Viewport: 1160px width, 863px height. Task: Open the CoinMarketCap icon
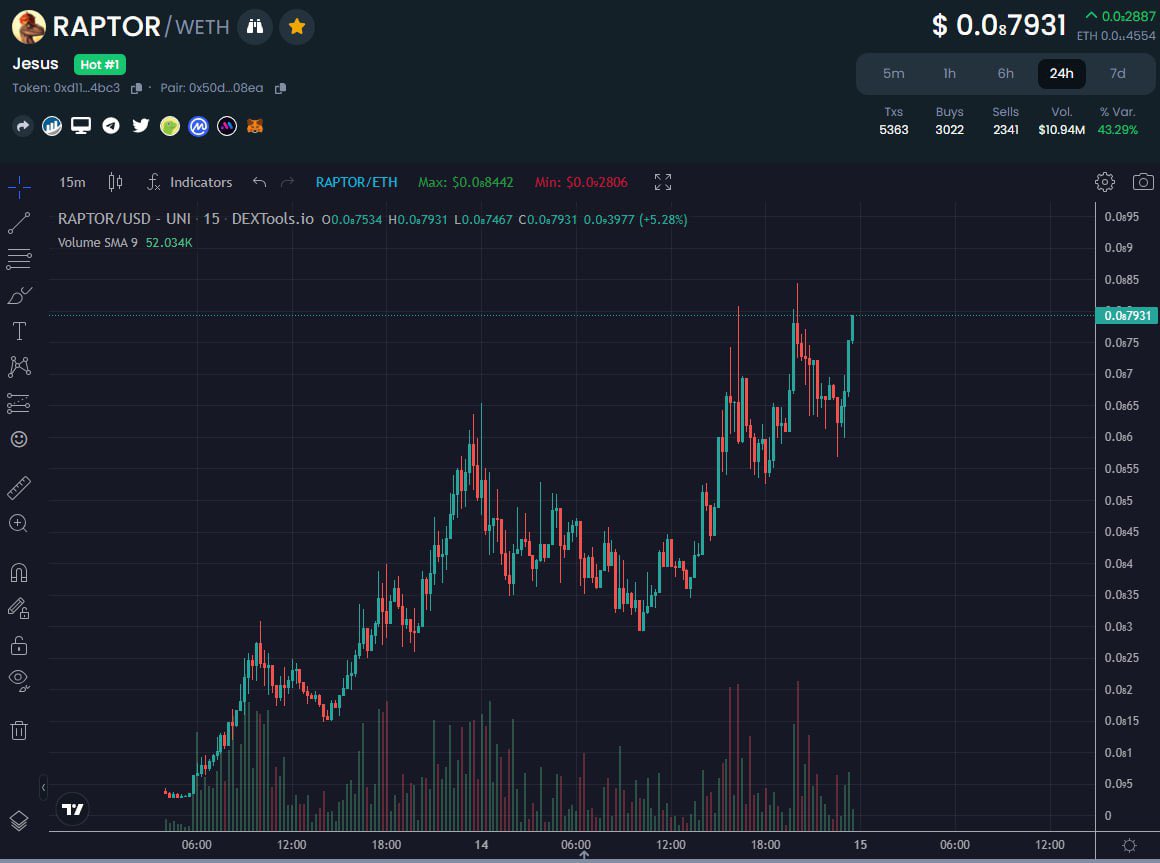pyautogui.click(x=198, y=126)
